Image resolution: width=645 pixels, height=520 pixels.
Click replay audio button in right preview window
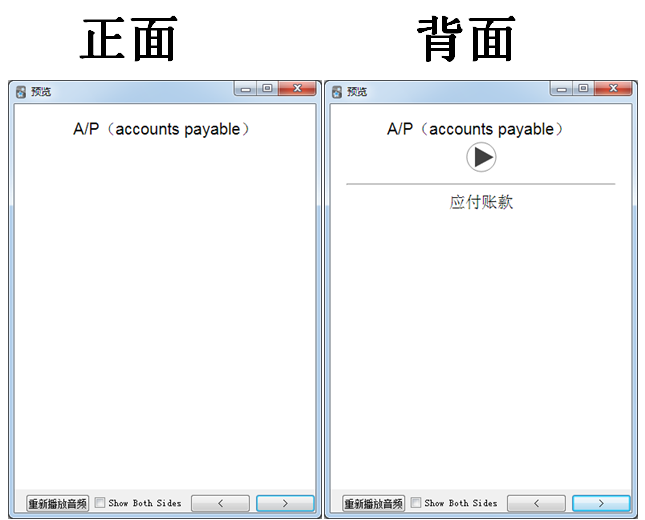(x=374, y=503)
